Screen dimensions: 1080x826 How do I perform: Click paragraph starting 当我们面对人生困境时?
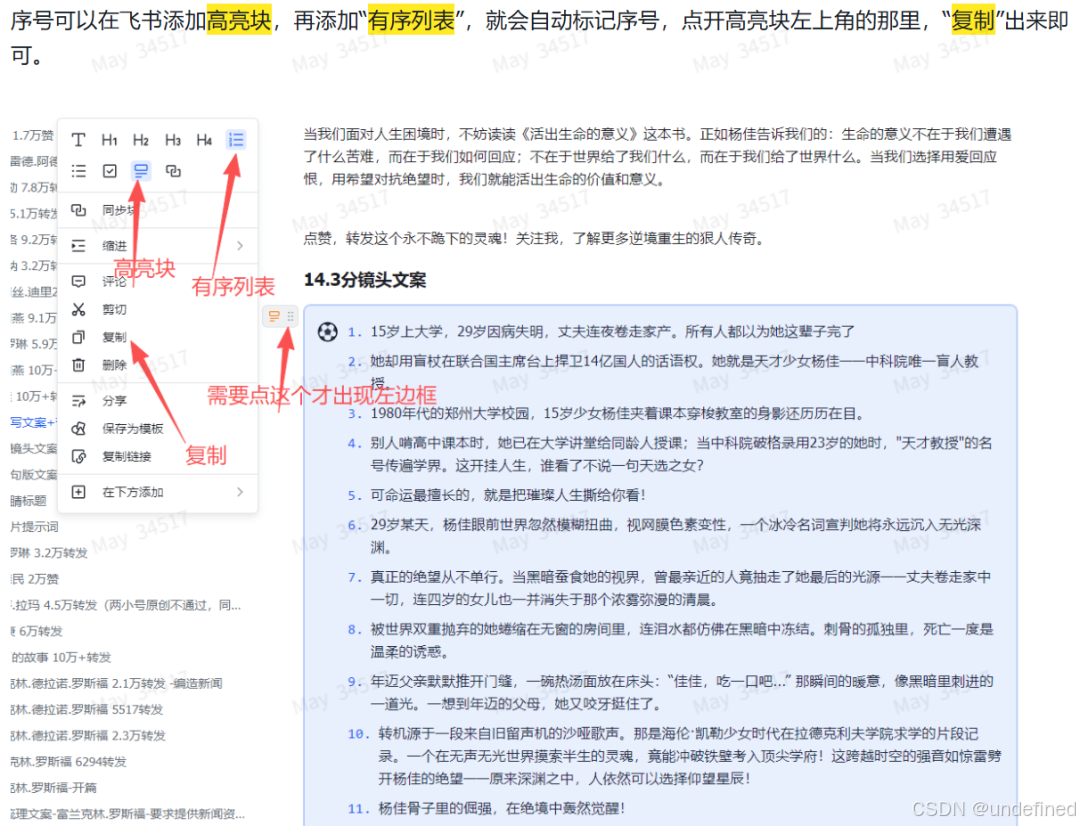(657, 157)
